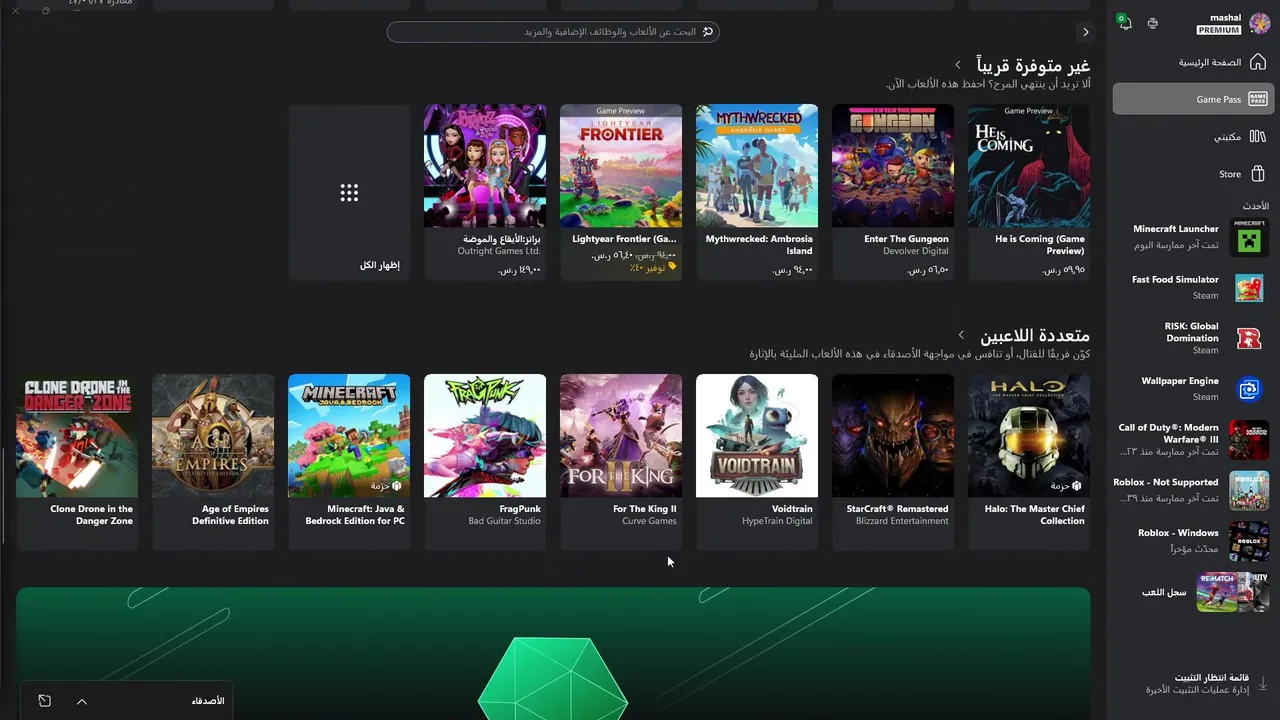Open the Mythwrecked: Ambrosia Island thumbnail
The image size is (1280, 720).
(757, 166)
